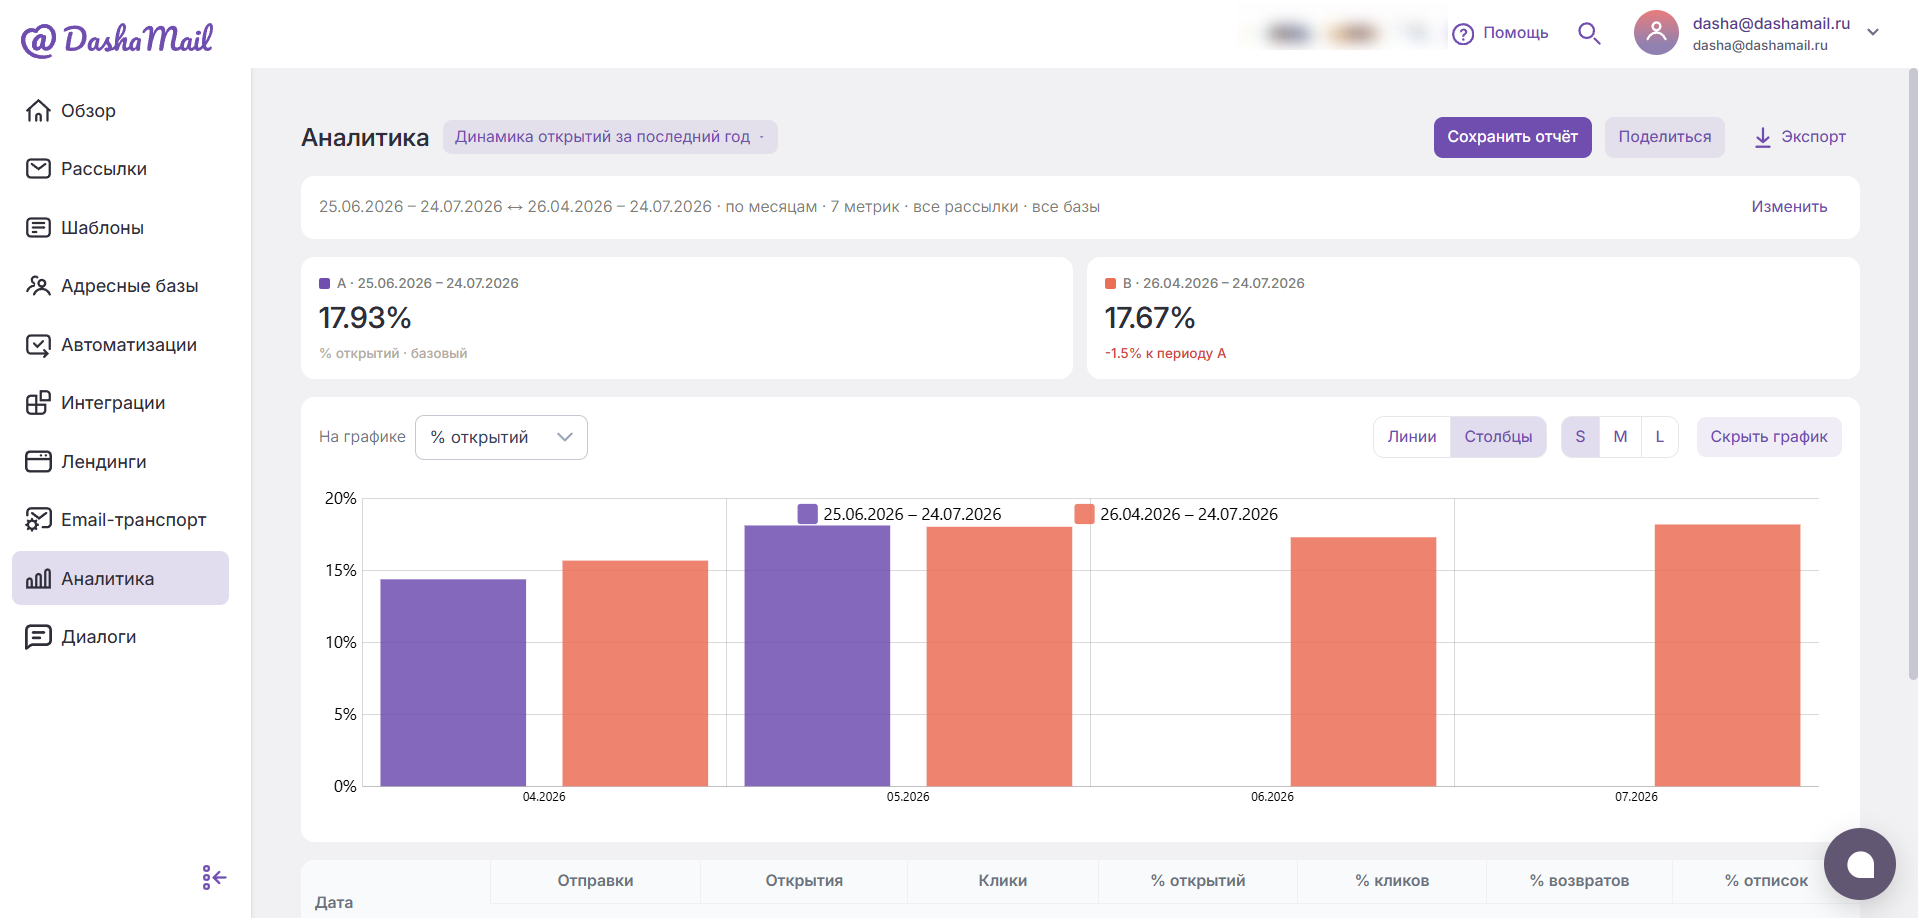Switch chart to Линии view

tap(1412, 437)
